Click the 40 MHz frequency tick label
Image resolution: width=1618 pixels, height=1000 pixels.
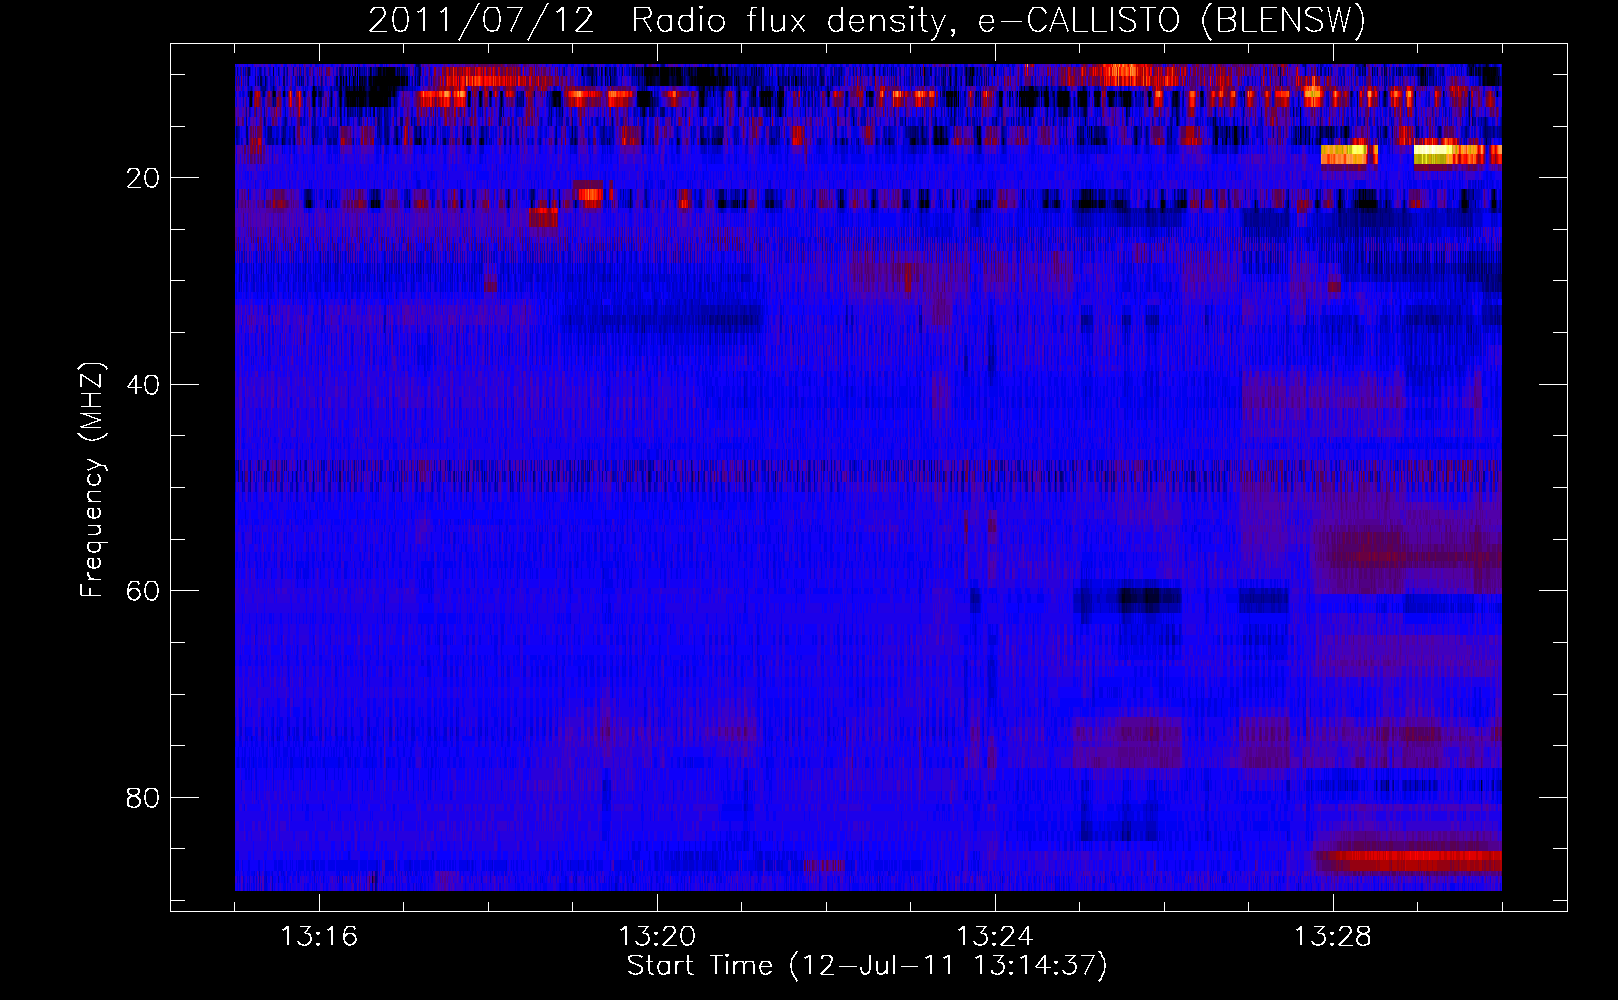(143, 384)
